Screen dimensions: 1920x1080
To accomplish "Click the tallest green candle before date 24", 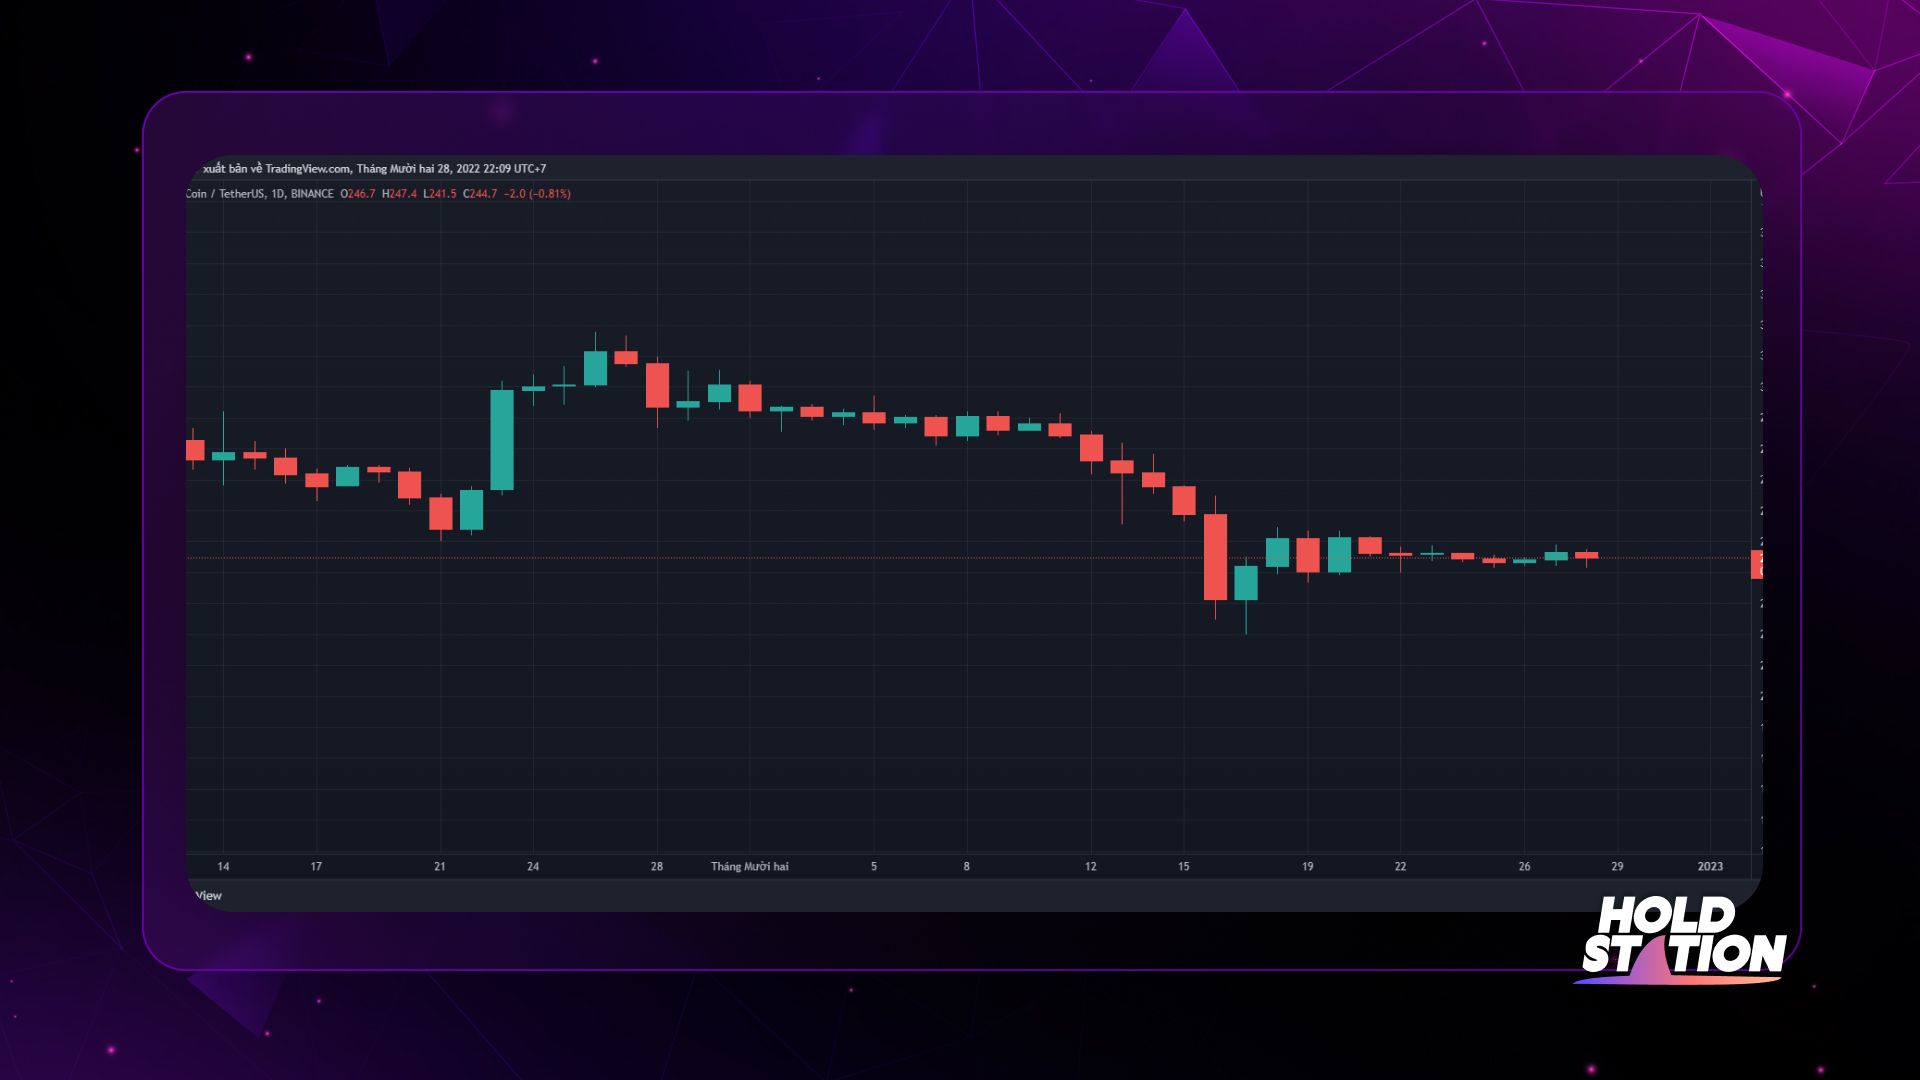I will [502, 440].
